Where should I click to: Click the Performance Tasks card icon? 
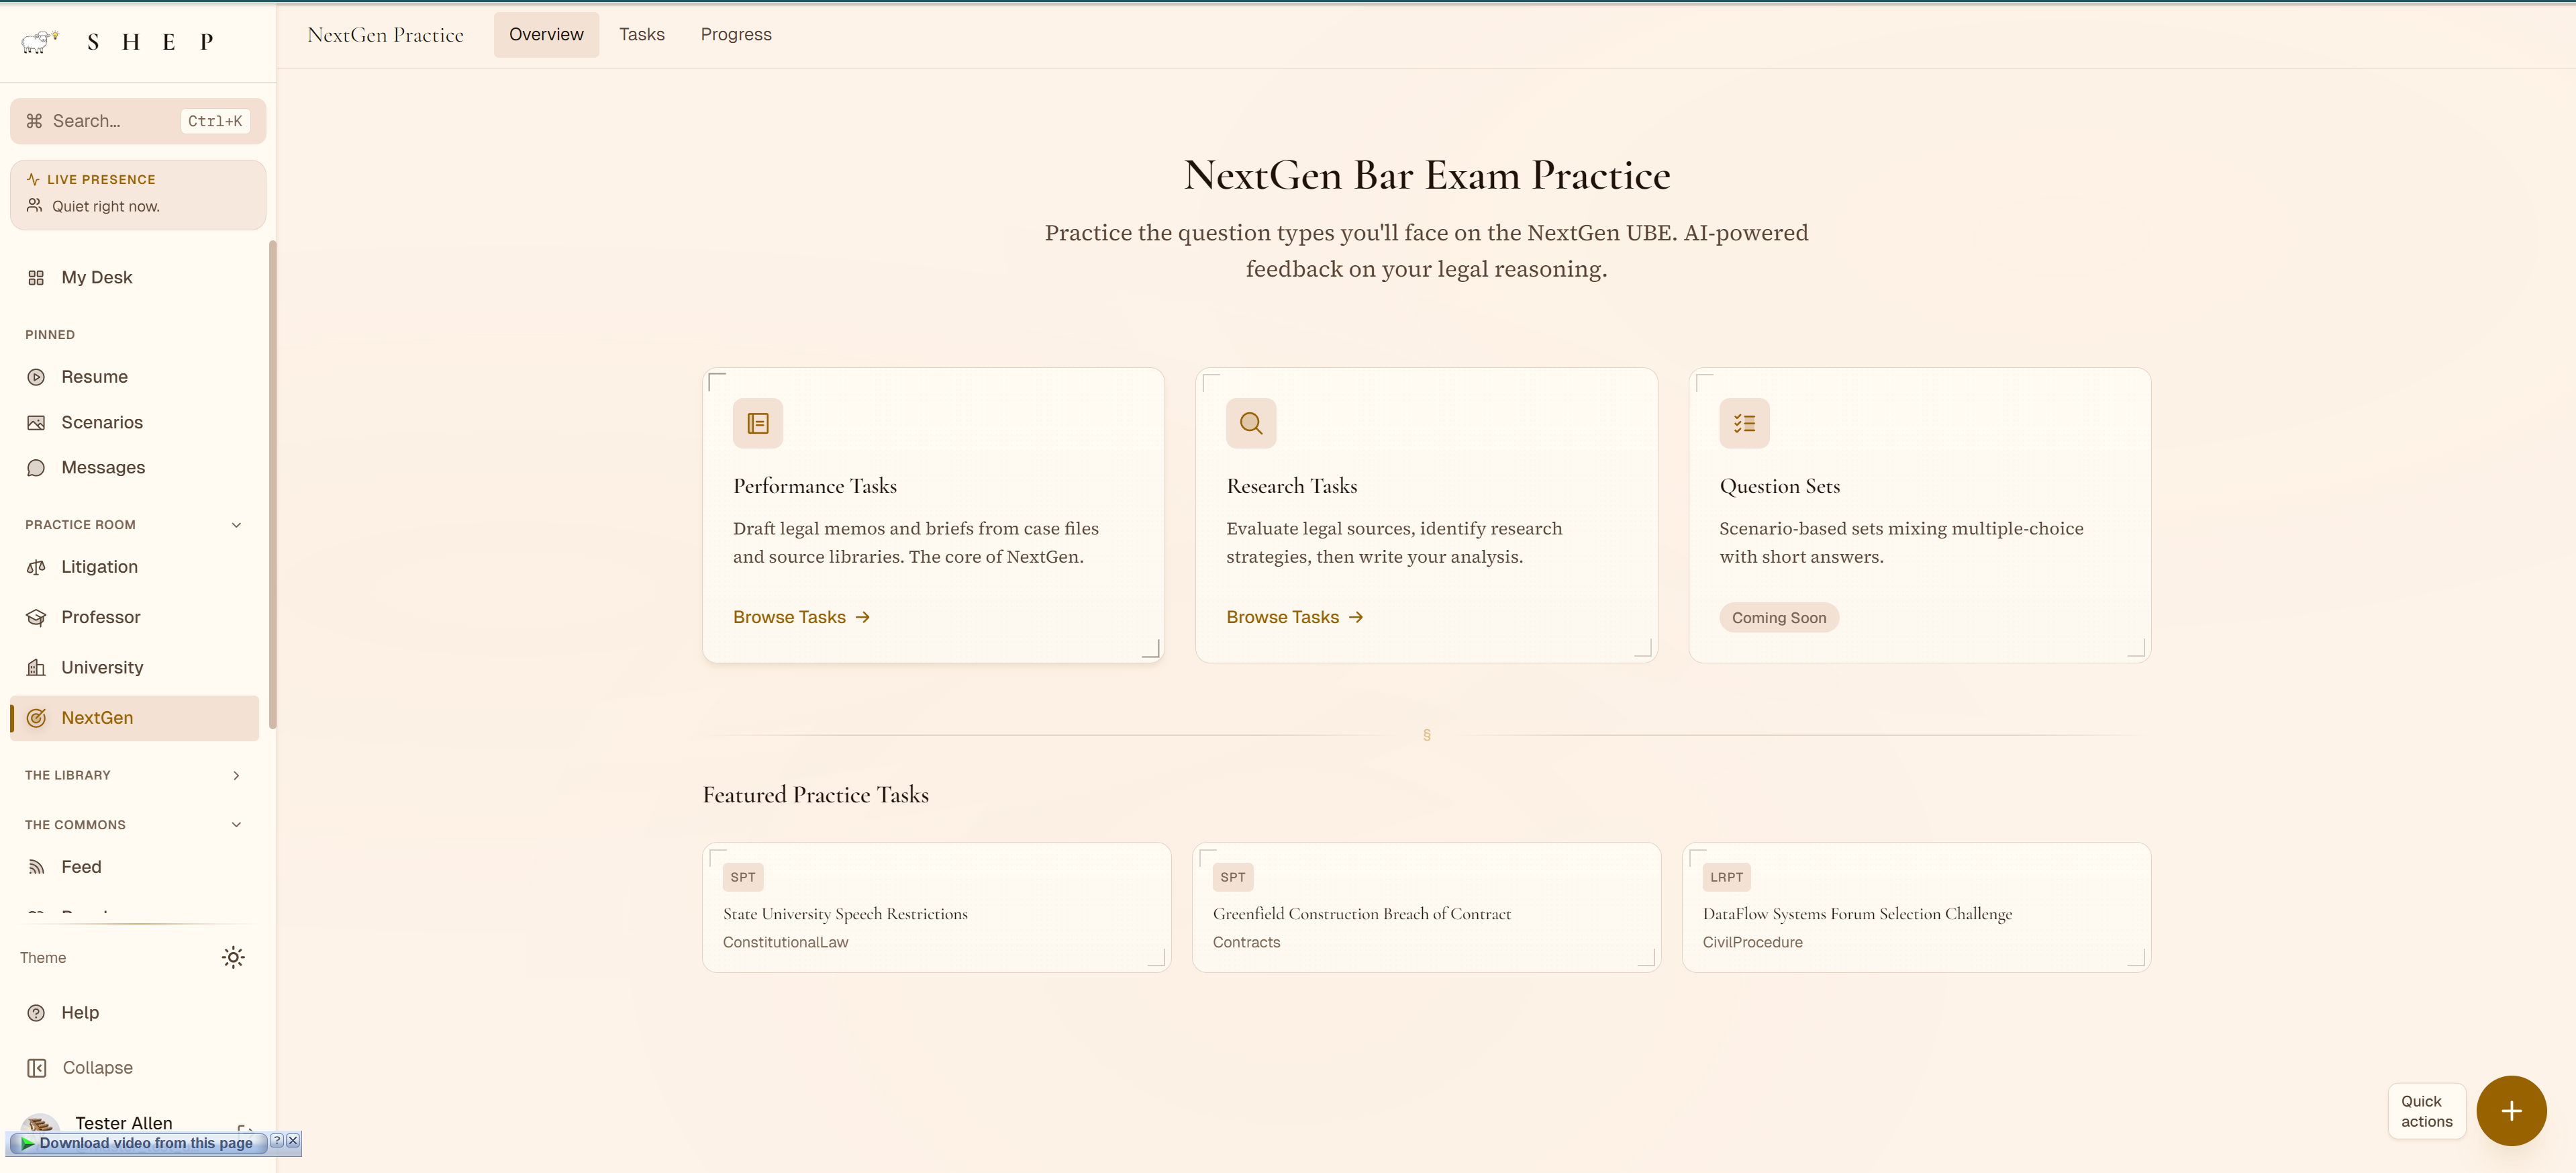(x=757, y=423)
